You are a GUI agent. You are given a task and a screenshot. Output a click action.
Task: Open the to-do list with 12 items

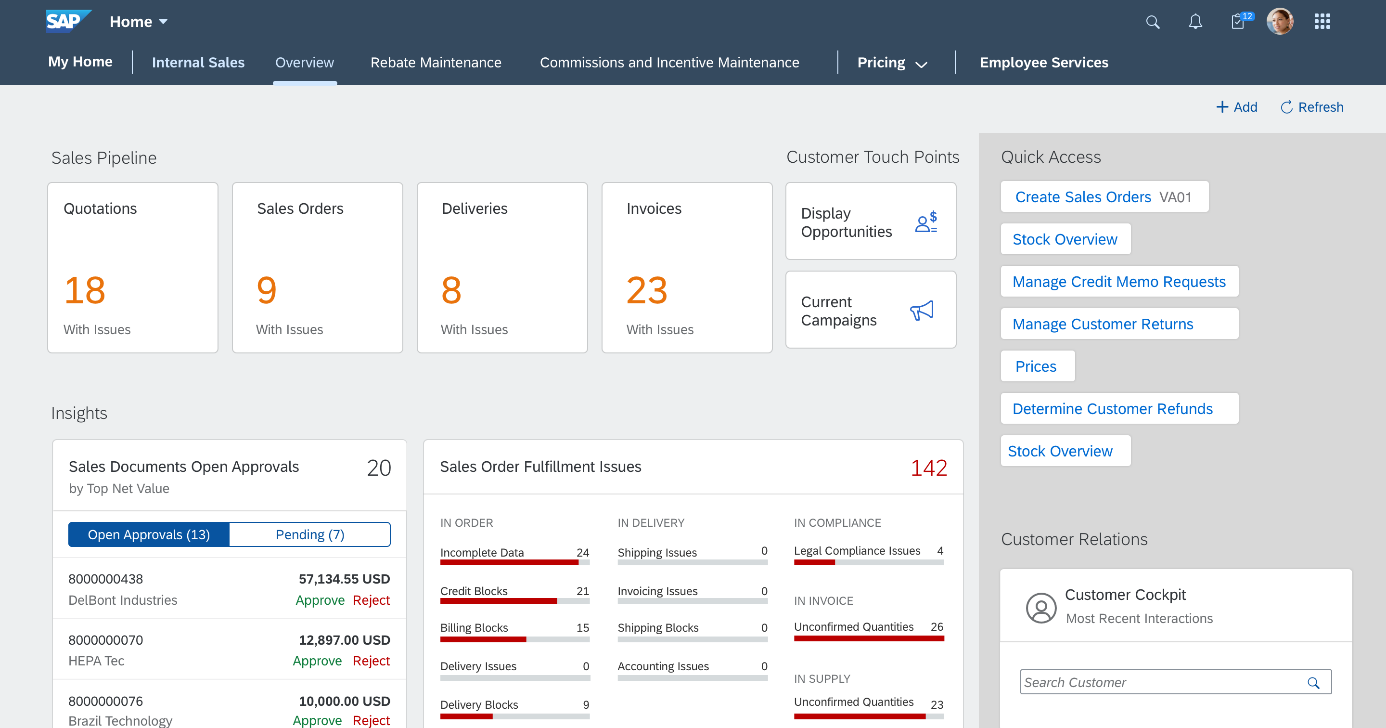[1238, 21]
